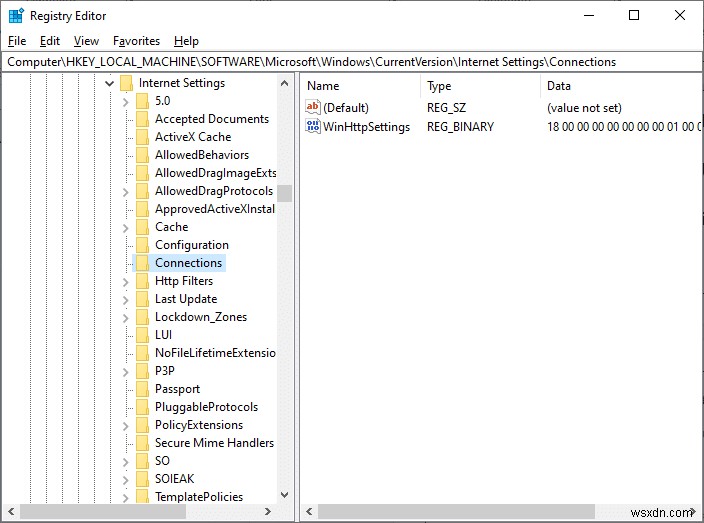Click the Type column header

(481, 86)
